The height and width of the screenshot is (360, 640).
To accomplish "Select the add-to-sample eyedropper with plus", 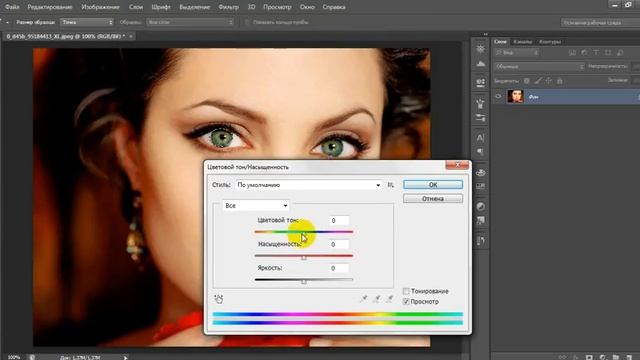I will tap(377, 299).
